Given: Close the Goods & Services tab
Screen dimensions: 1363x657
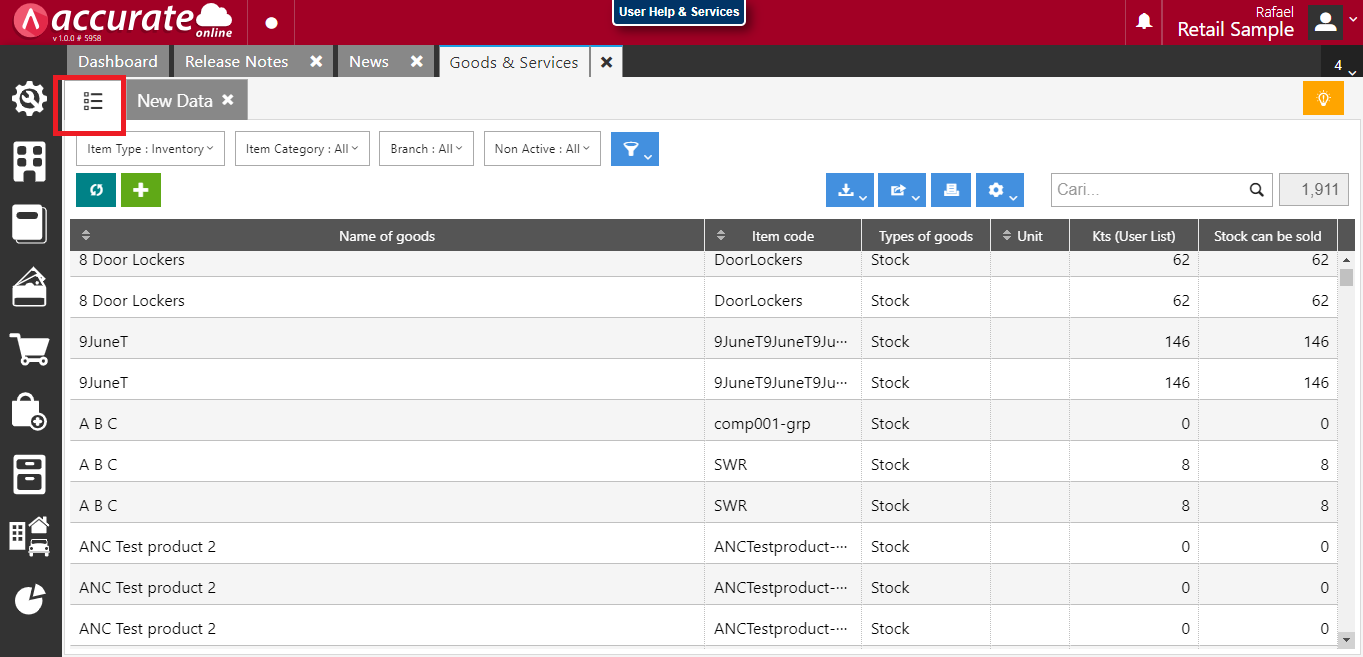Looking at the screenshot, I should 606,62.
